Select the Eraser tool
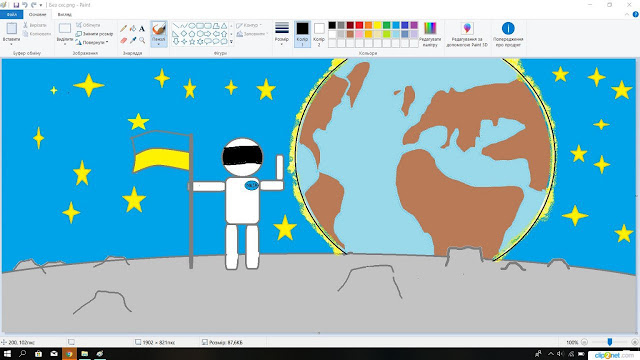 coord(123,40)
